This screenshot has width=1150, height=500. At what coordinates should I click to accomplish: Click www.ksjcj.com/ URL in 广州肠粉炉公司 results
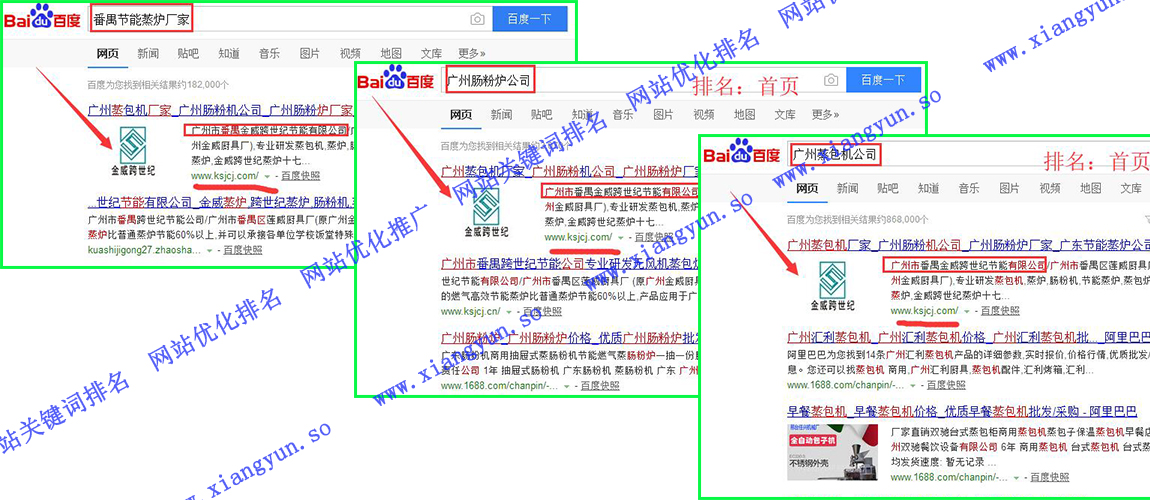coord(578,237)
